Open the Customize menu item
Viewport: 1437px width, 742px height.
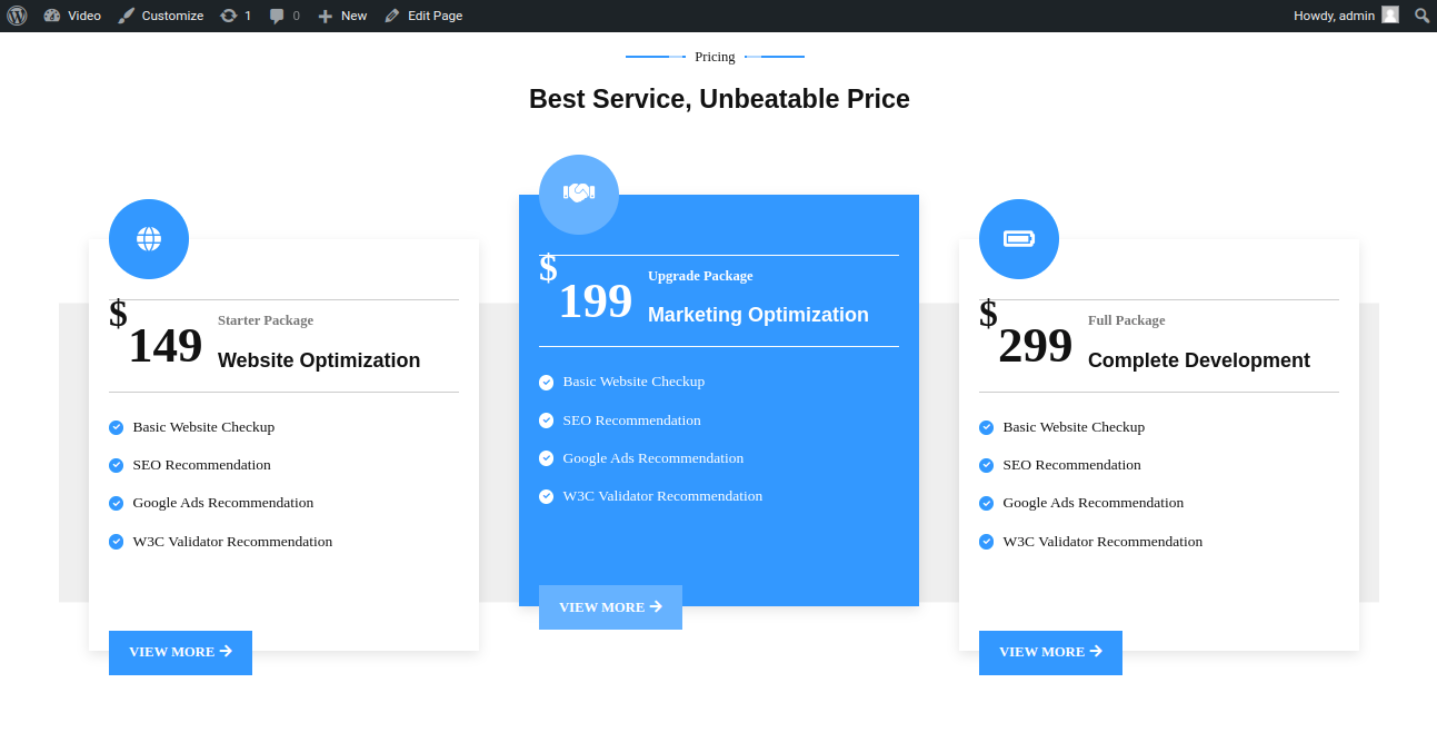coord(161,16)
